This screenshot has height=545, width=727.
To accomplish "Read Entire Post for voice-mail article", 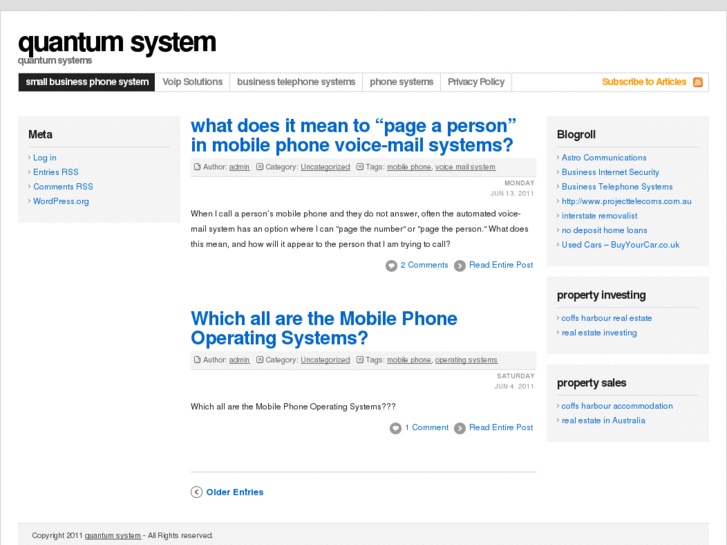I will pos(501,265).
